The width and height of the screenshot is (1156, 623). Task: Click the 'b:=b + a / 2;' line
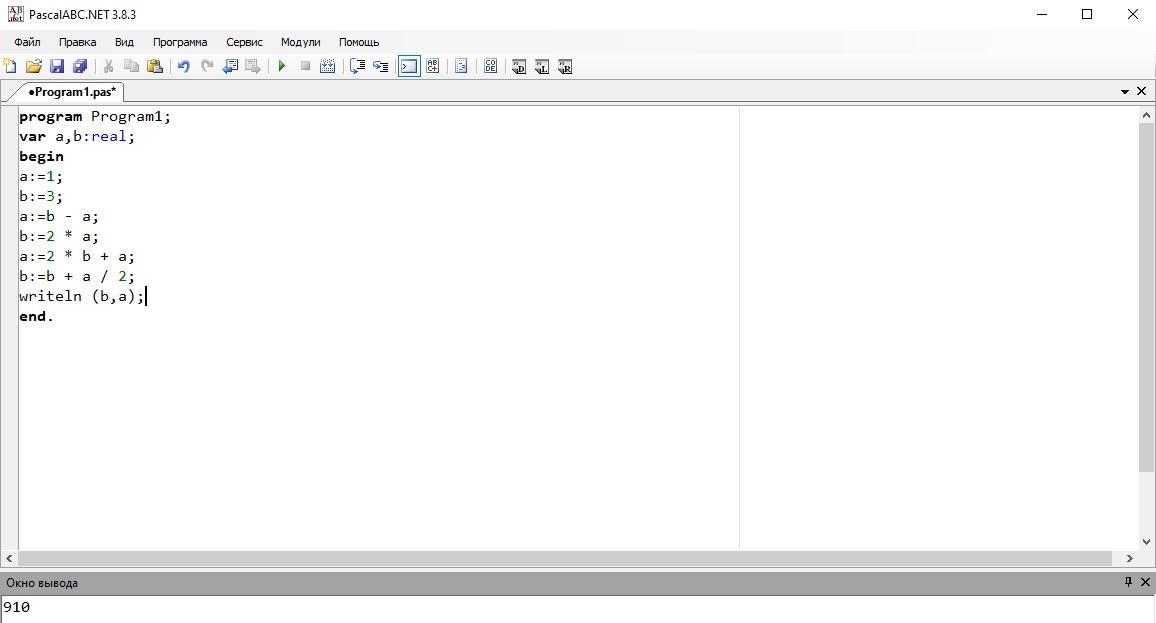pyautogui.click(x=77, y=276)
